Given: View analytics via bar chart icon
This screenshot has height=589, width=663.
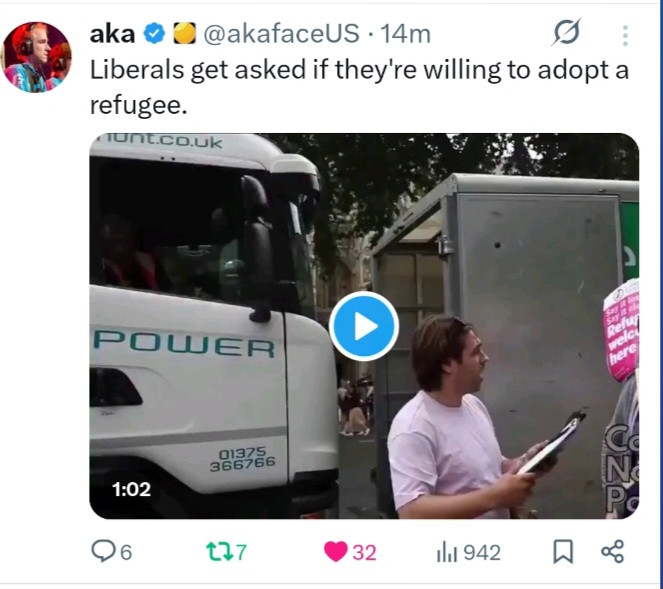Looking at the screenshot, I should pos(447,552).
